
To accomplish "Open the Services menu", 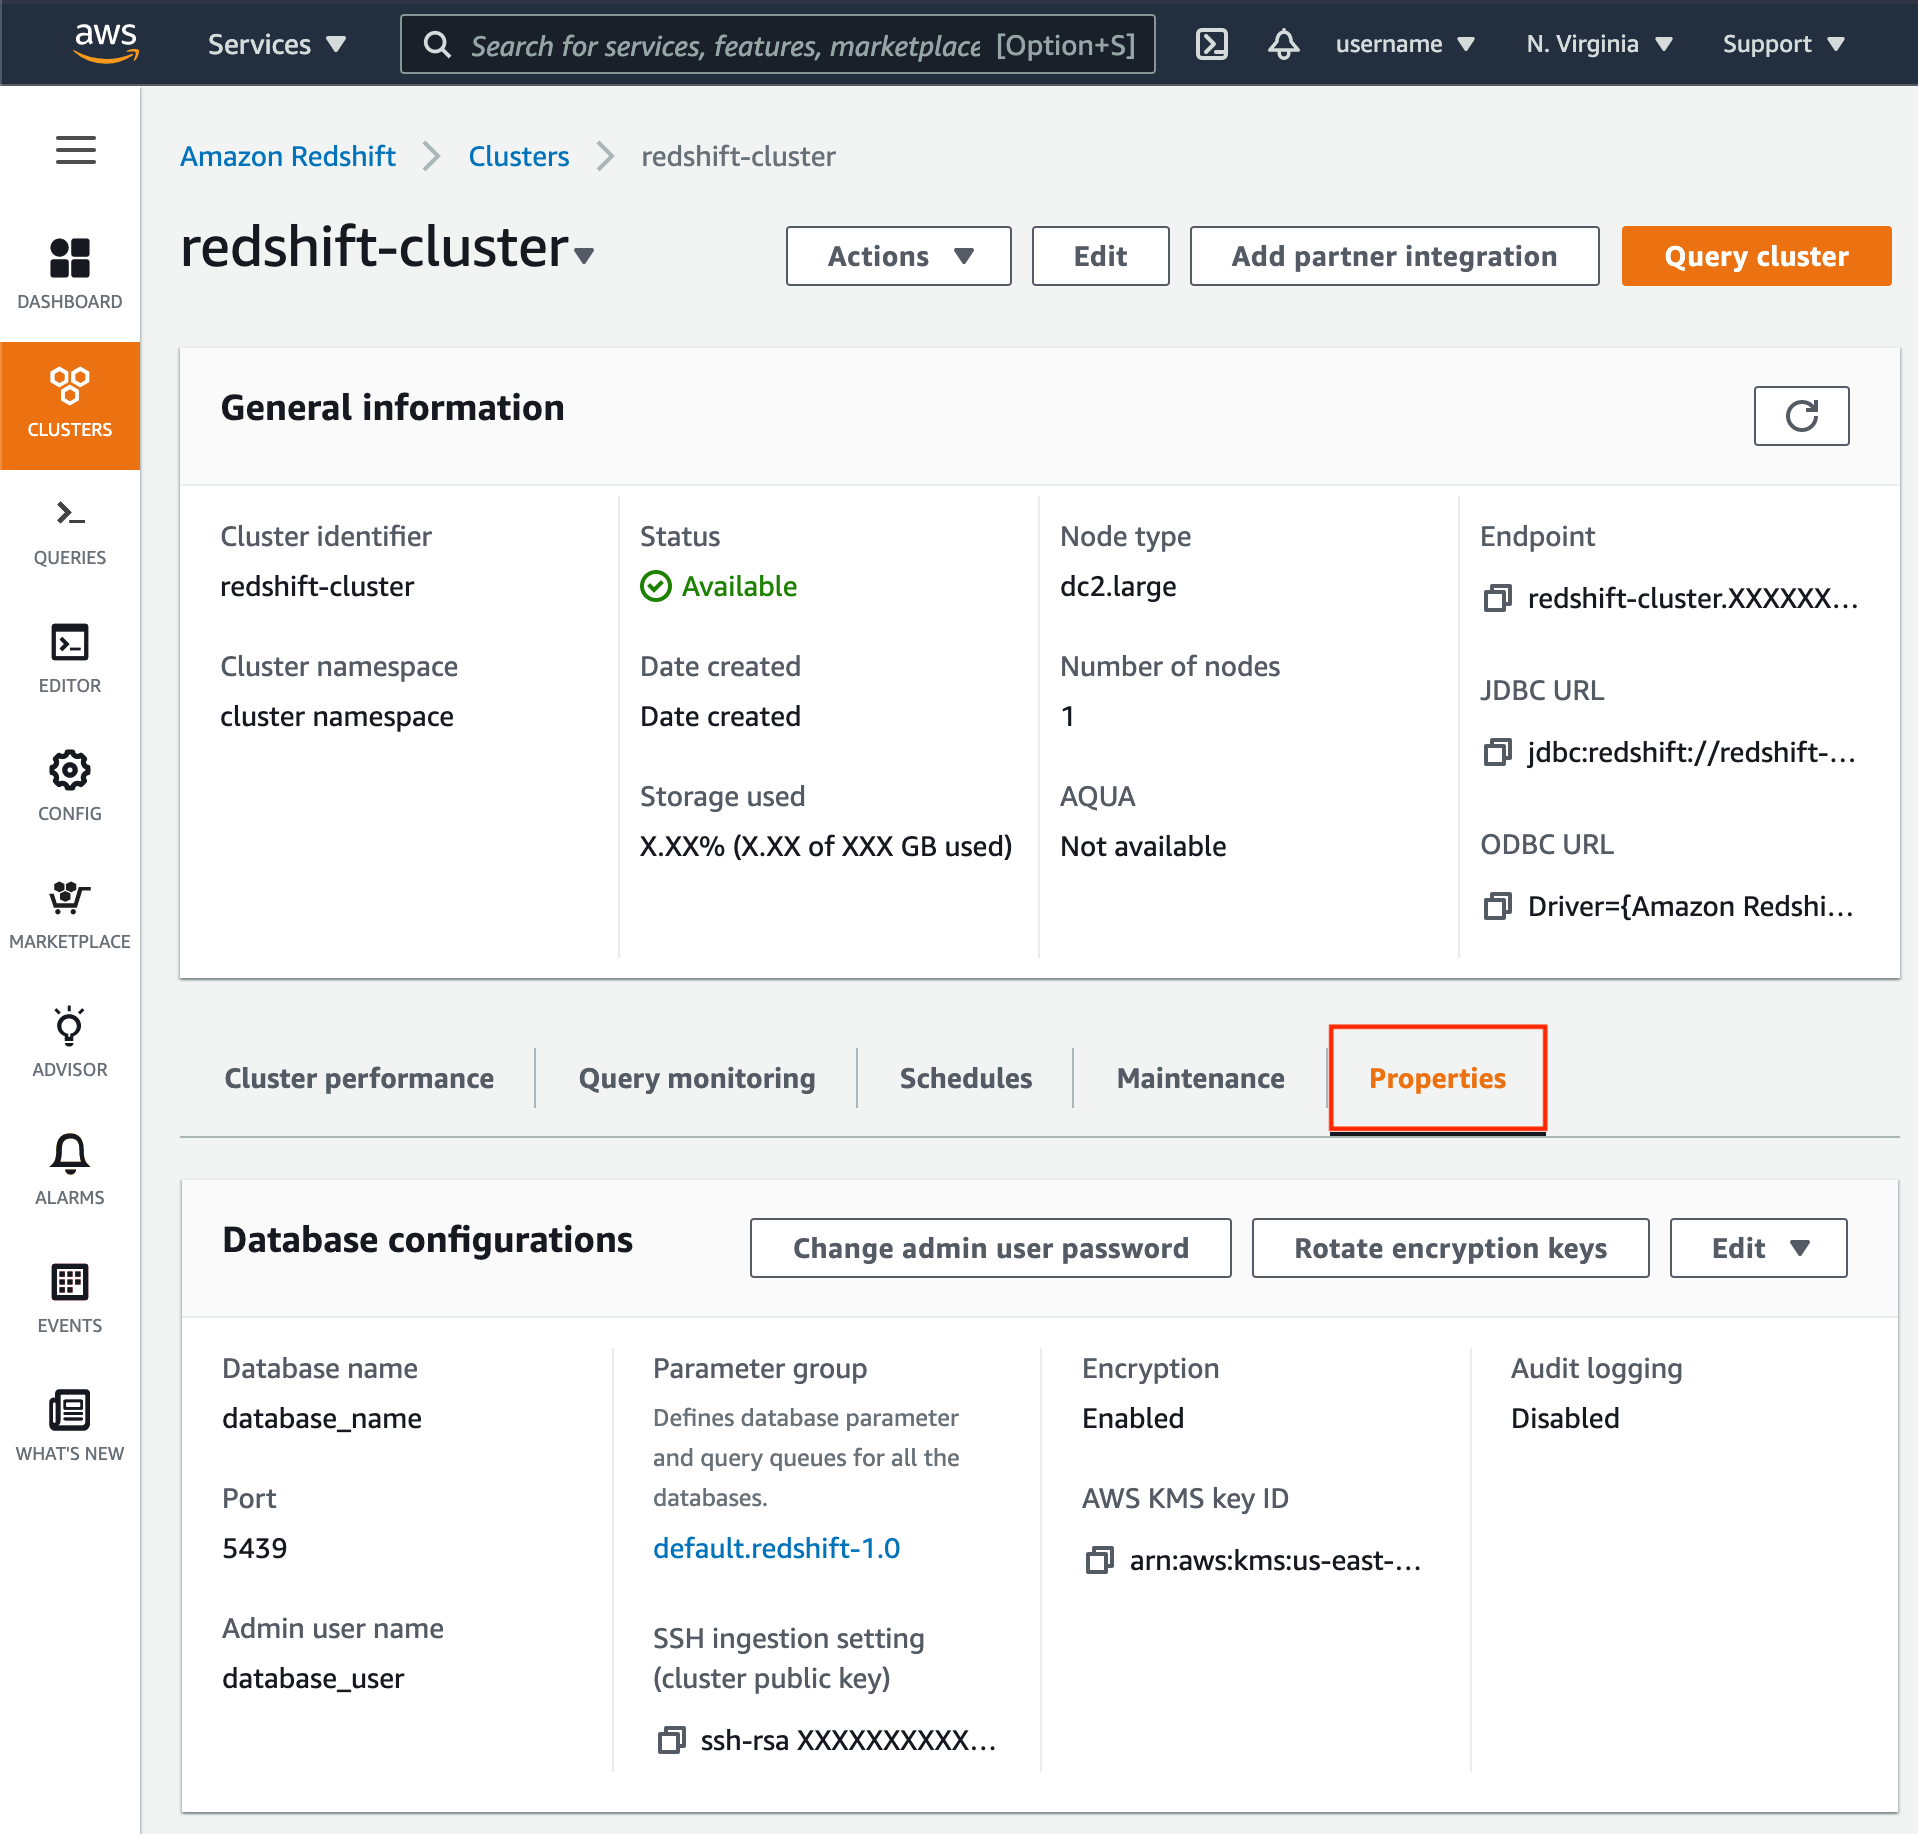I will [276, 44].
